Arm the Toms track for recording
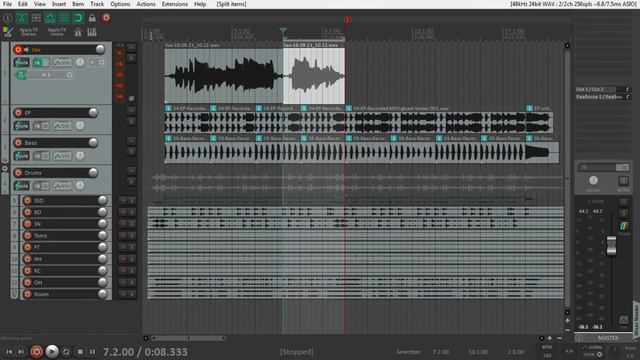This screenshot has height=360, width=640. click(x=27, y=236)
